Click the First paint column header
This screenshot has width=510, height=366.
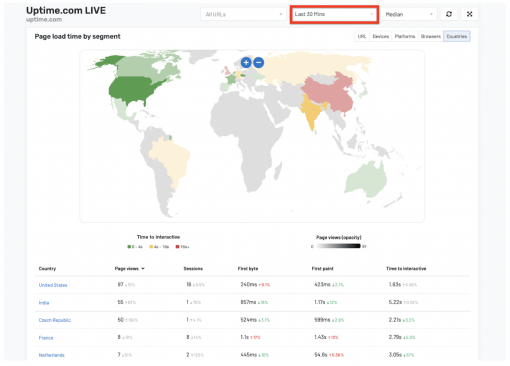(322, 268)
